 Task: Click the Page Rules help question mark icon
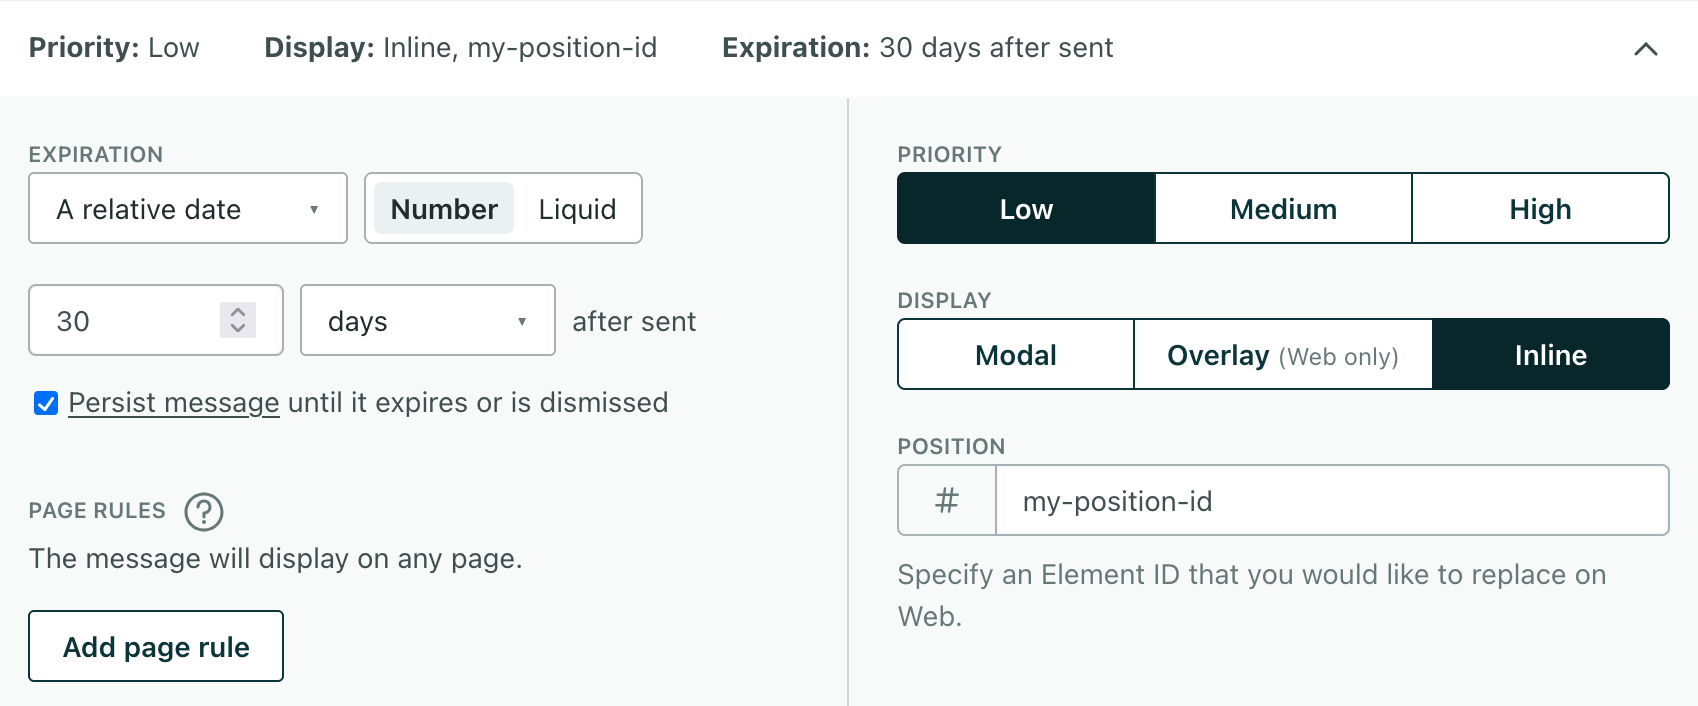pyautogui.click(x=204, y=511)
